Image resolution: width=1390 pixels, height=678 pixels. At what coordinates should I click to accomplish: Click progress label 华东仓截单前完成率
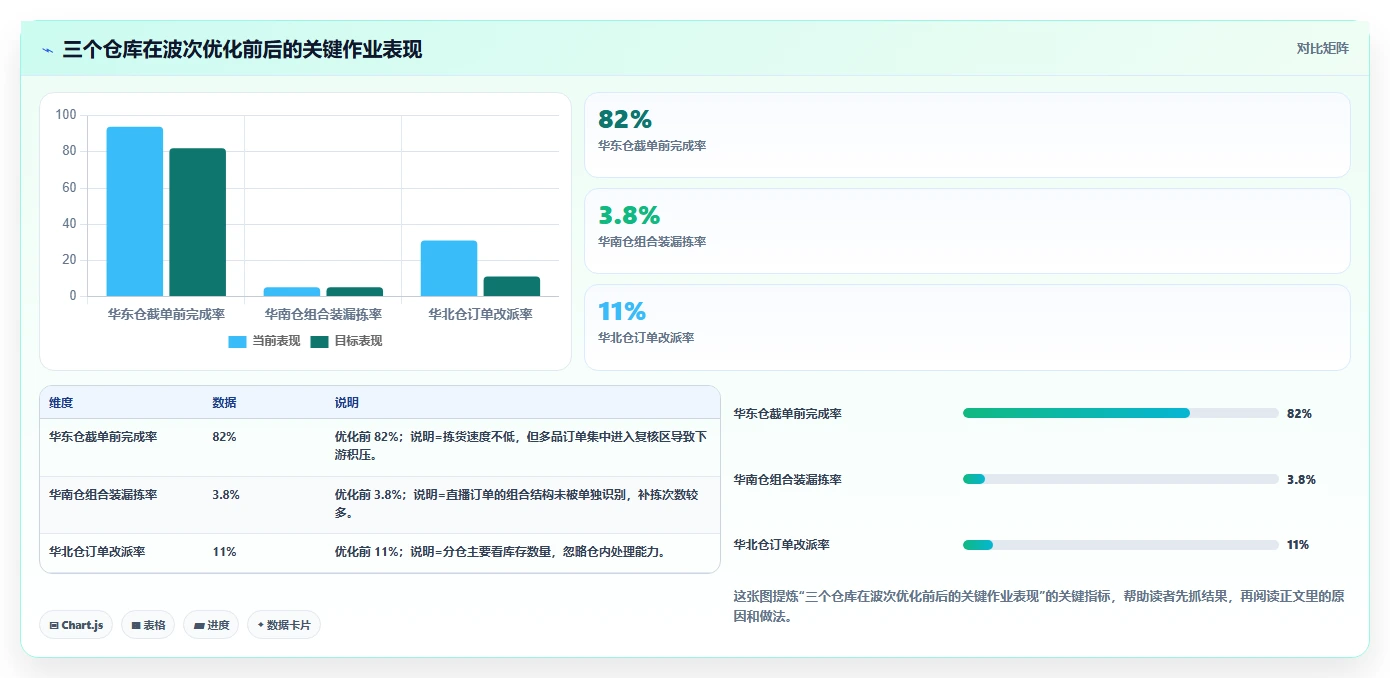787,413
